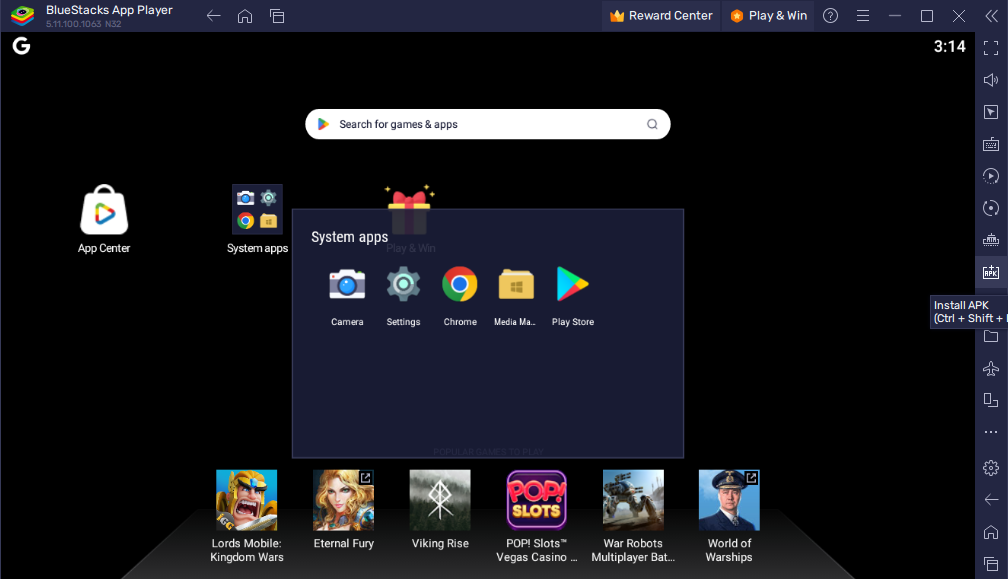Open War Robots Multiplayer Battles
Image resolution: width=1008 pixels, height=579 pixels.
[x=633, y=500]
